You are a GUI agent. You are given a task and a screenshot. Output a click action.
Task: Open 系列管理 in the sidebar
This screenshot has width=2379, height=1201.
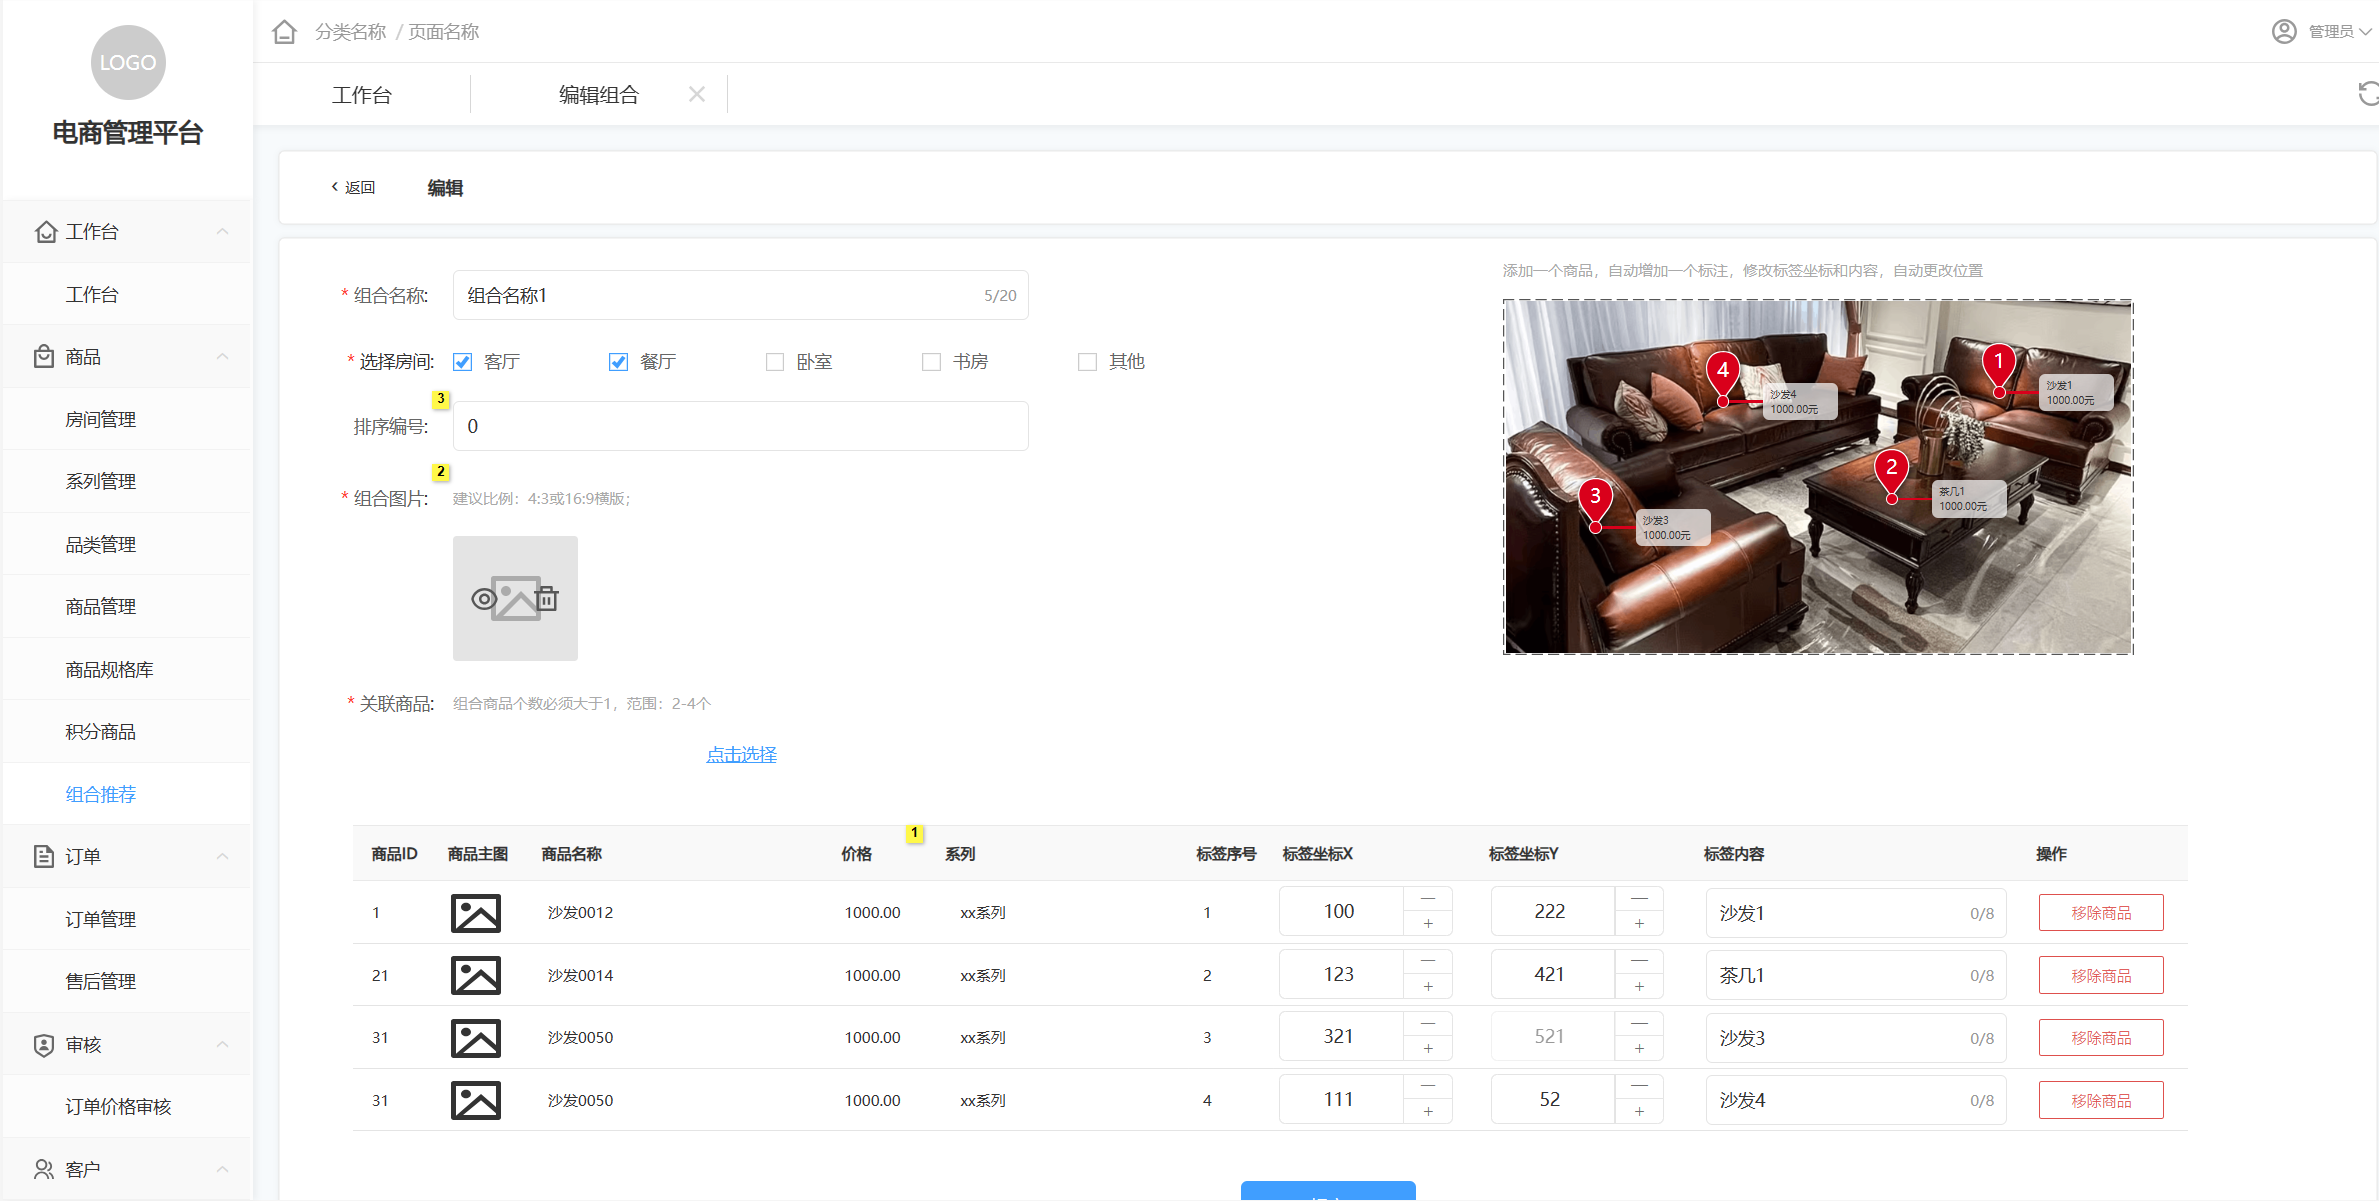click(100, 482)
